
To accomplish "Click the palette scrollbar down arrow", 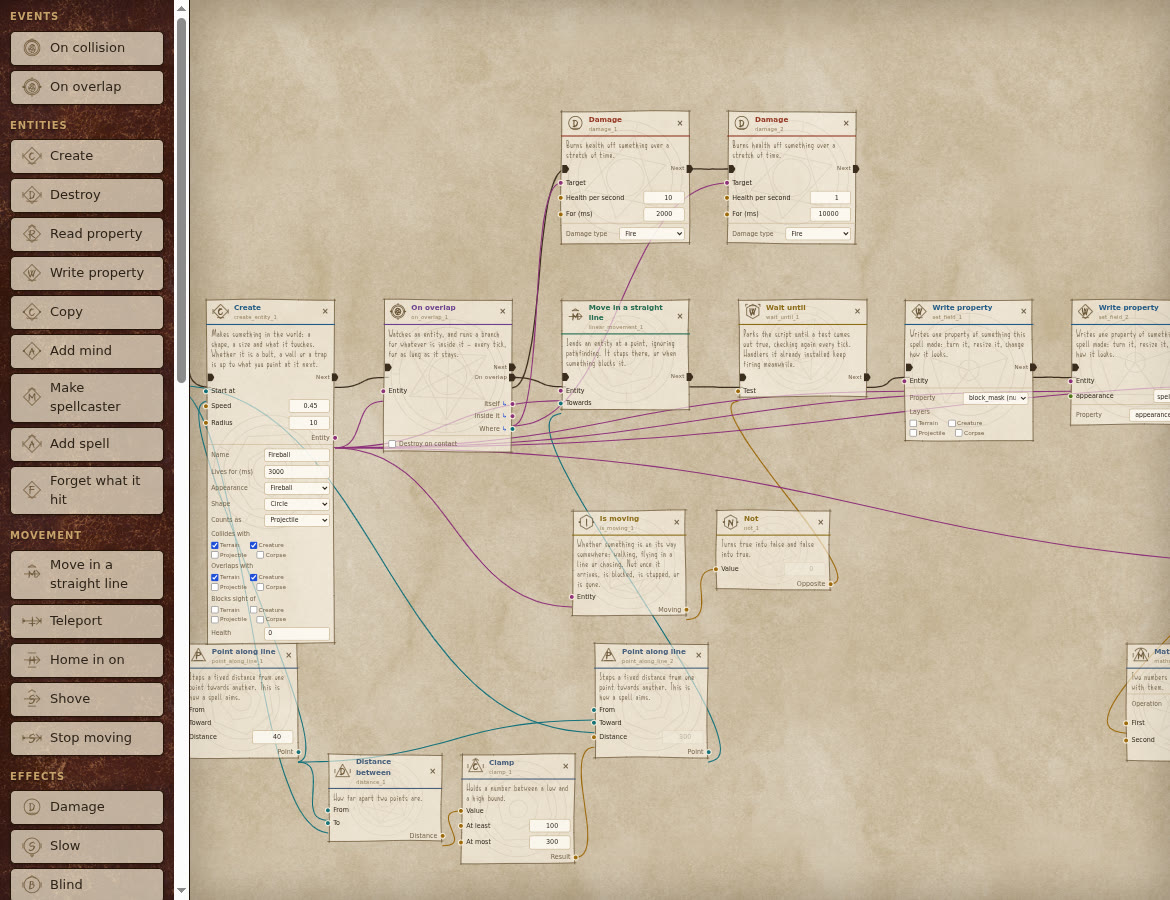I will 181,890.
